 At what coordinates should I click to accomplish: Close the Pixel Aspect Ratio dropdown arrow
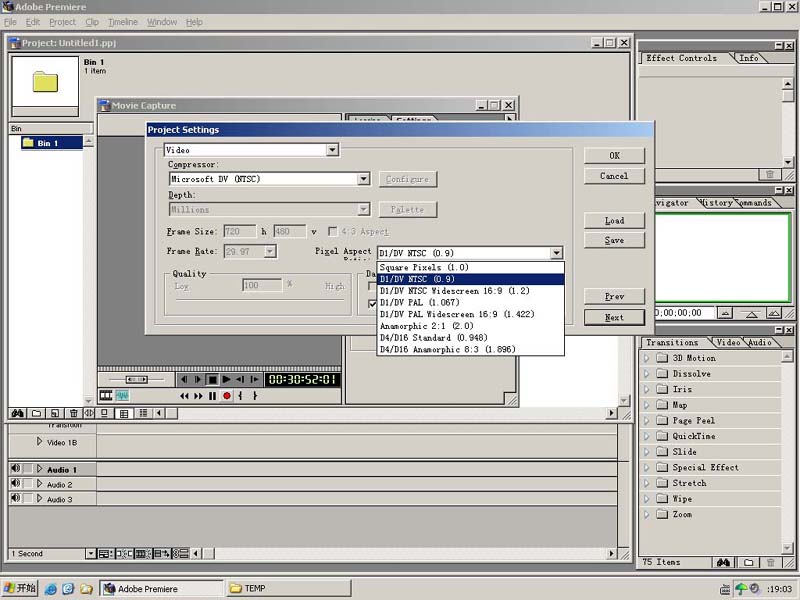click(556, 253)
